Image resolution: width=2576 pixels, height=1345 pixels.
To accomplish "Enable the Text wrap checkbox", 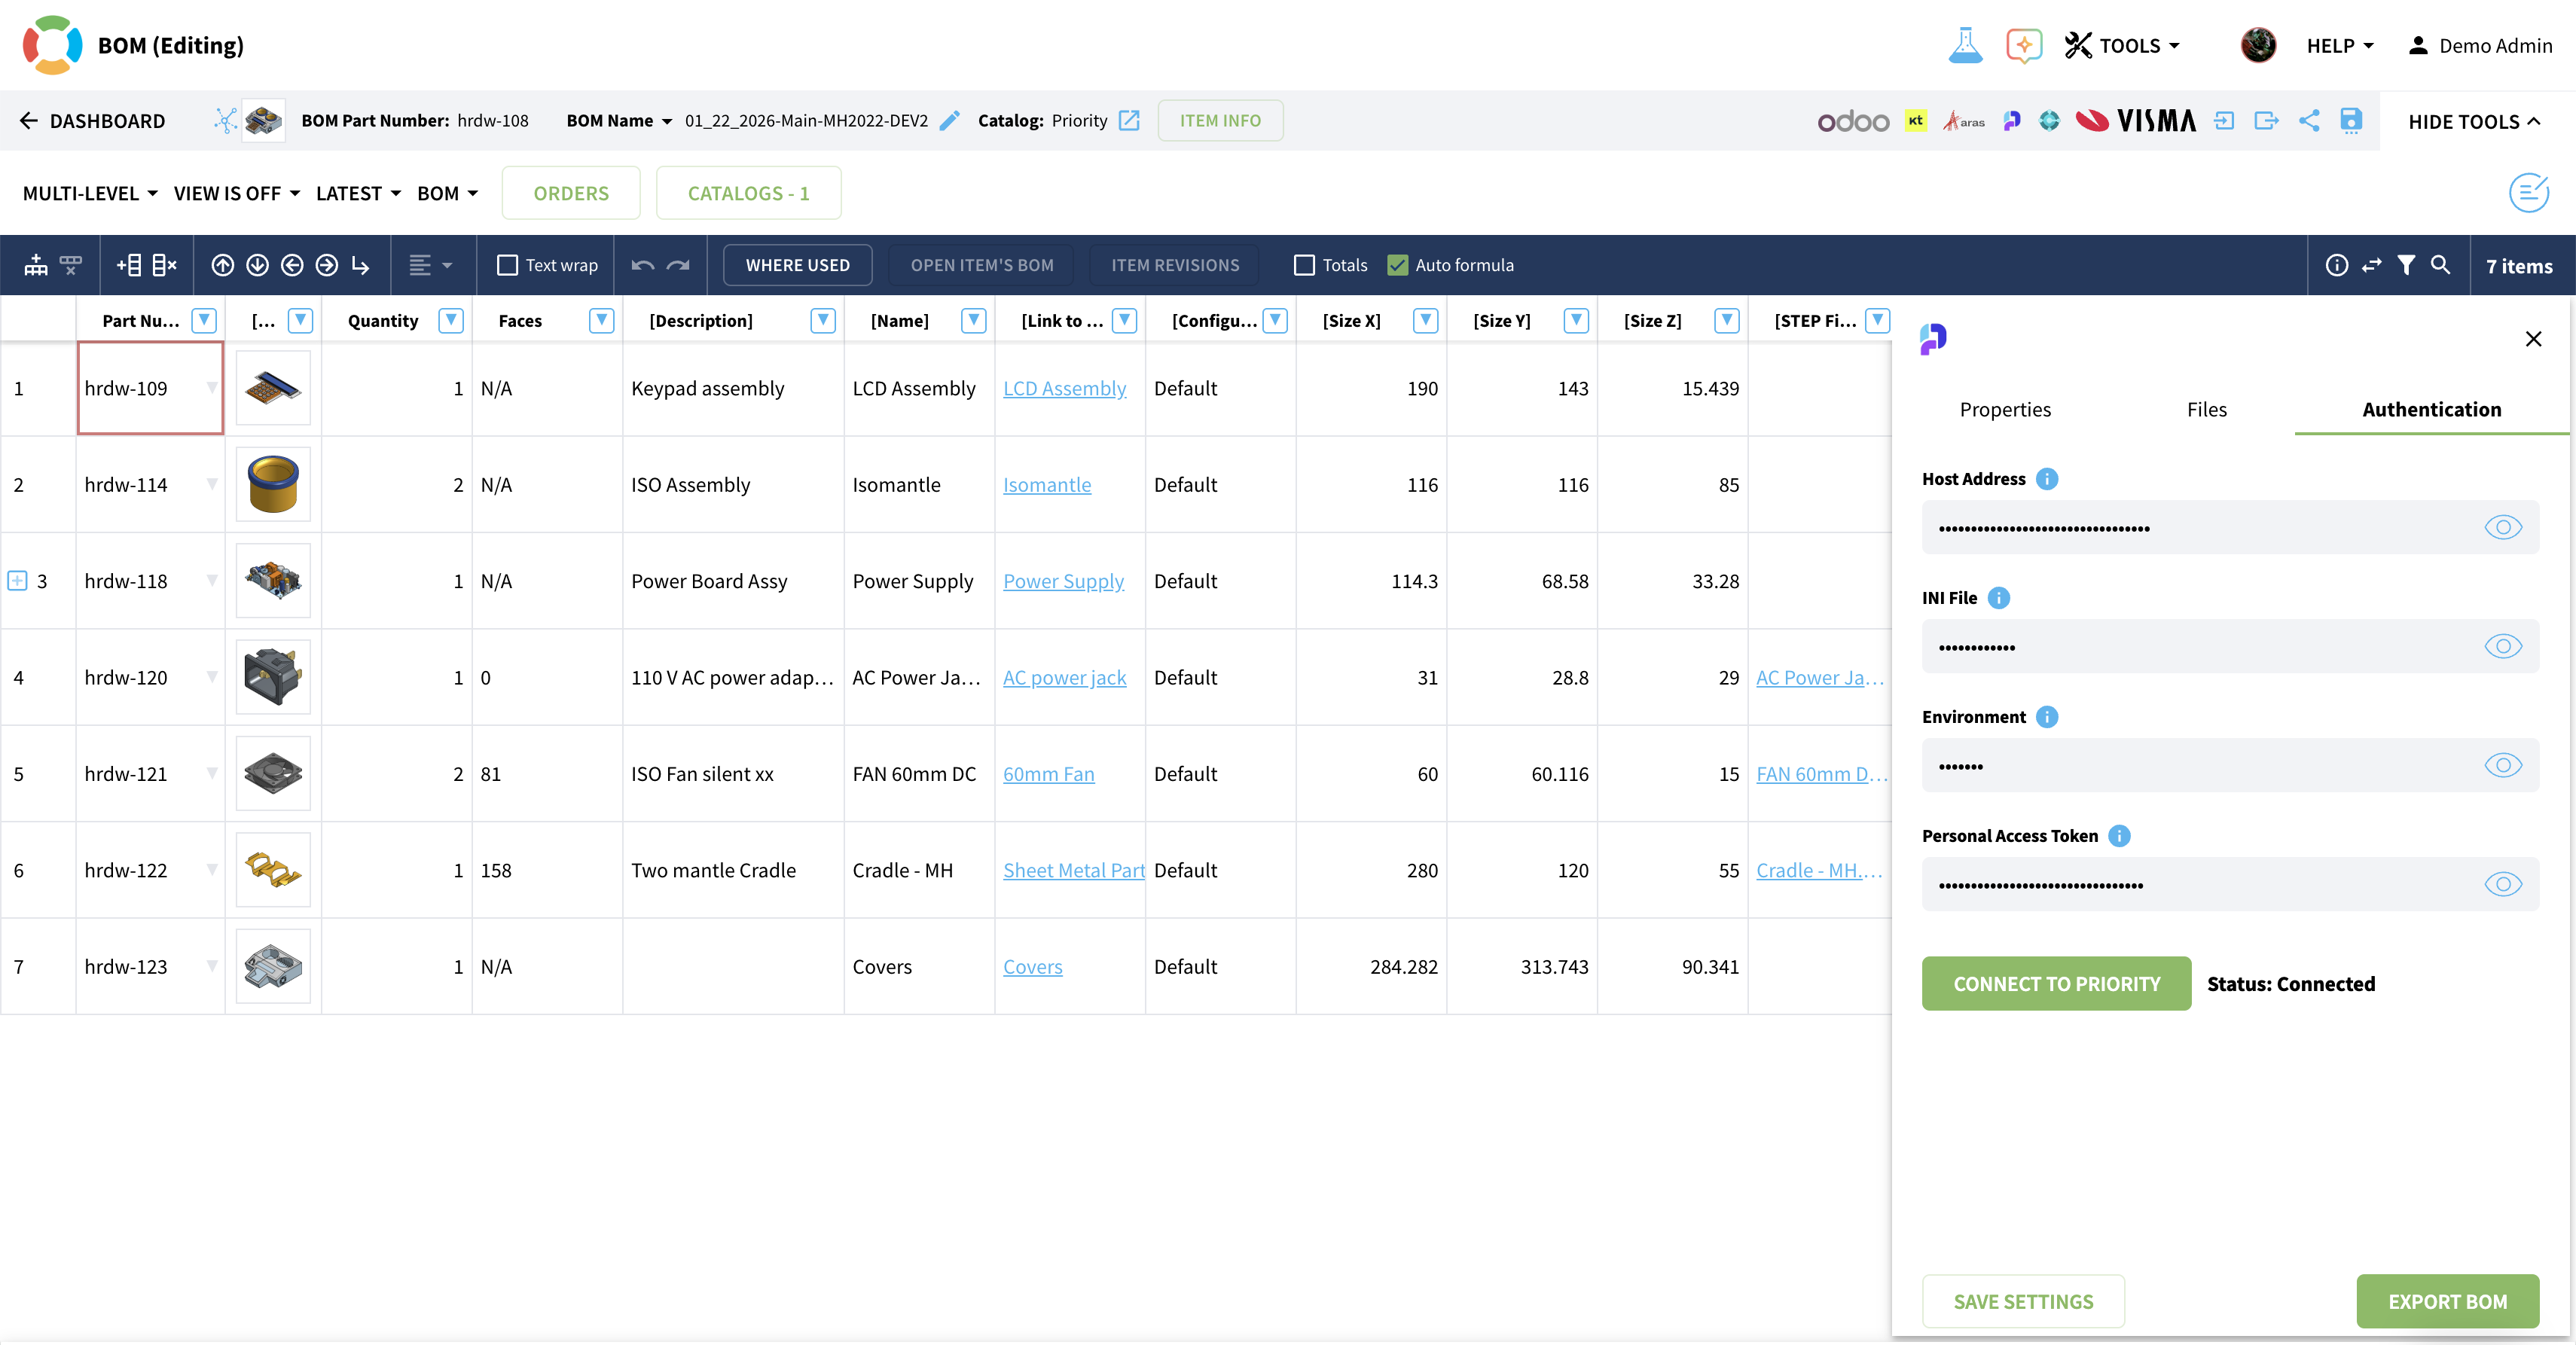I will point(507,265).
